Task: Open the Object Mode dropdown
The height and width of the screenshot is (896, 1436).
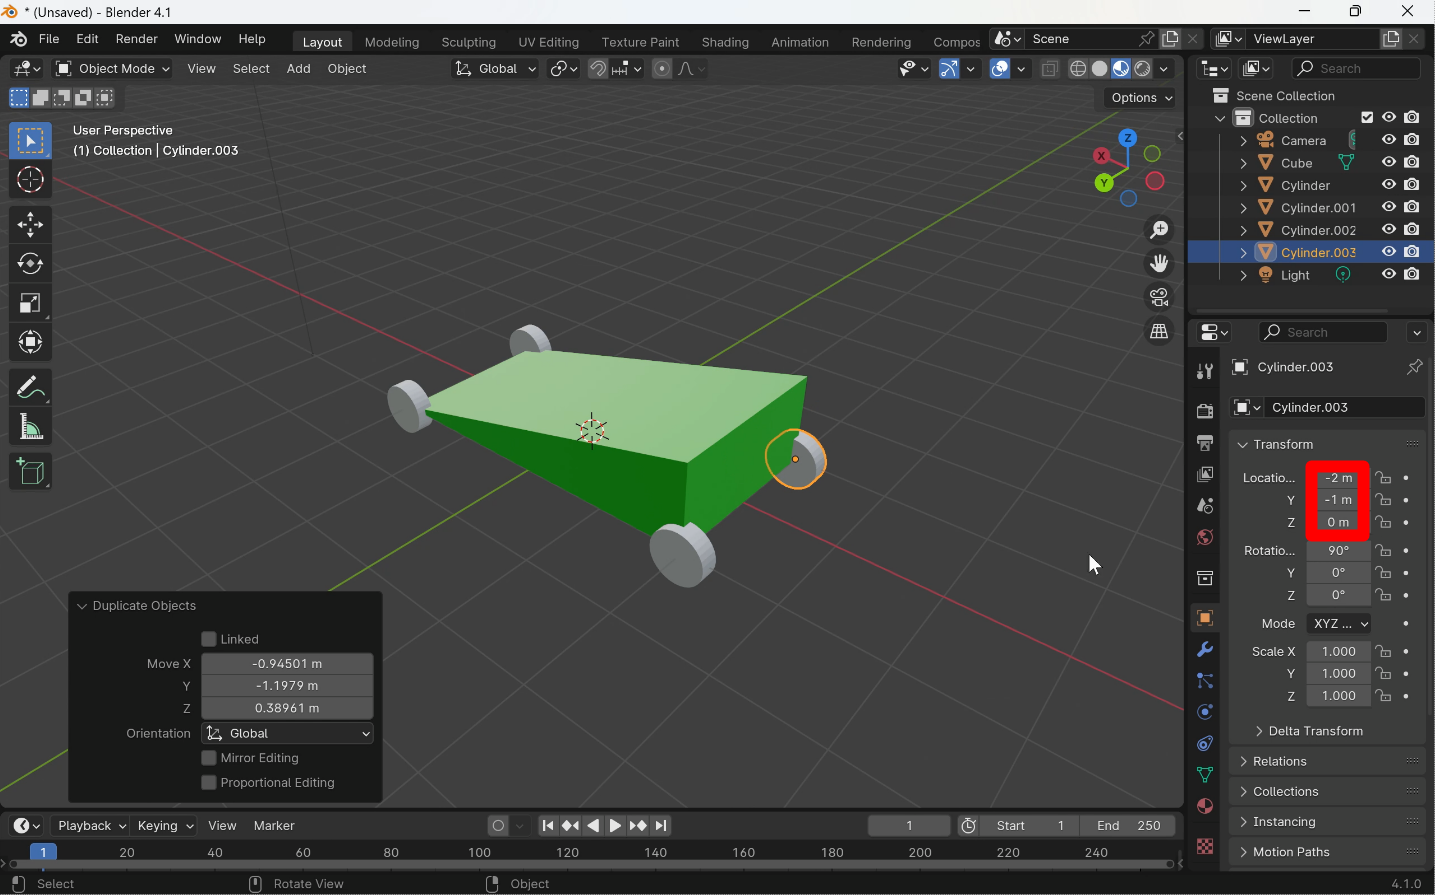Action: click(x=113, y=69)
